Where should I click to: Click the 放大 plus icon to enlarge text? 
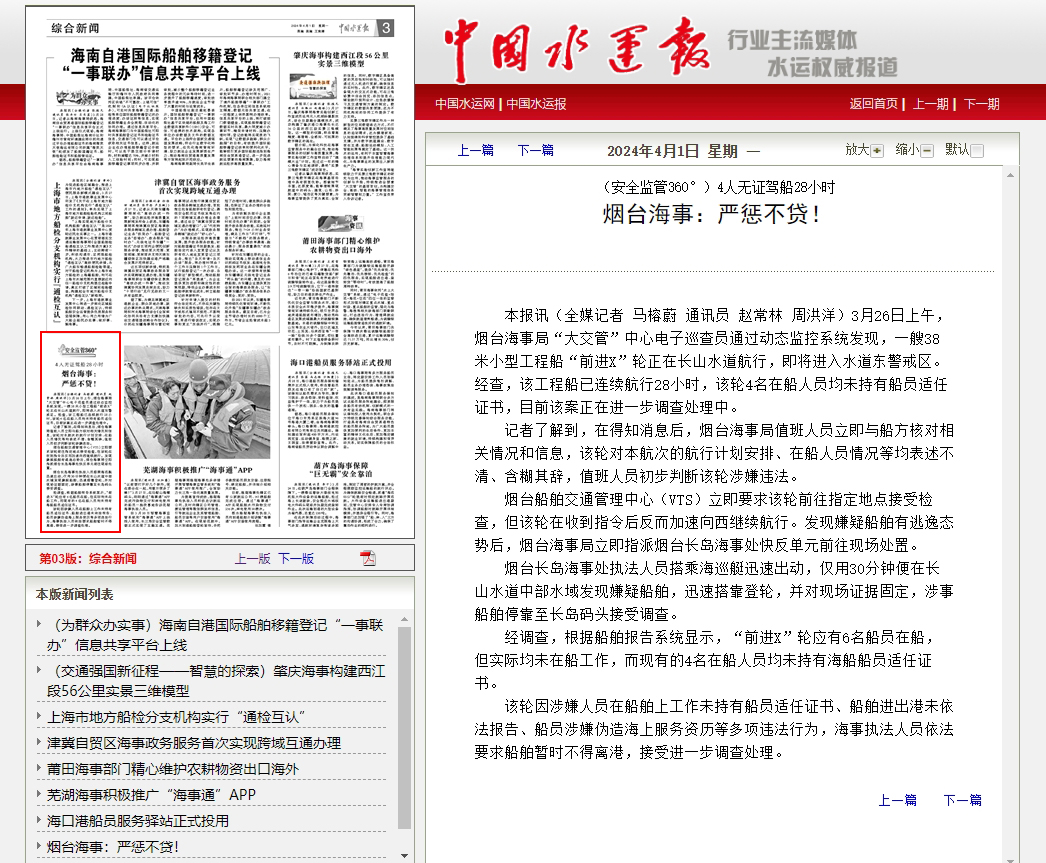[x=877, y=151]
